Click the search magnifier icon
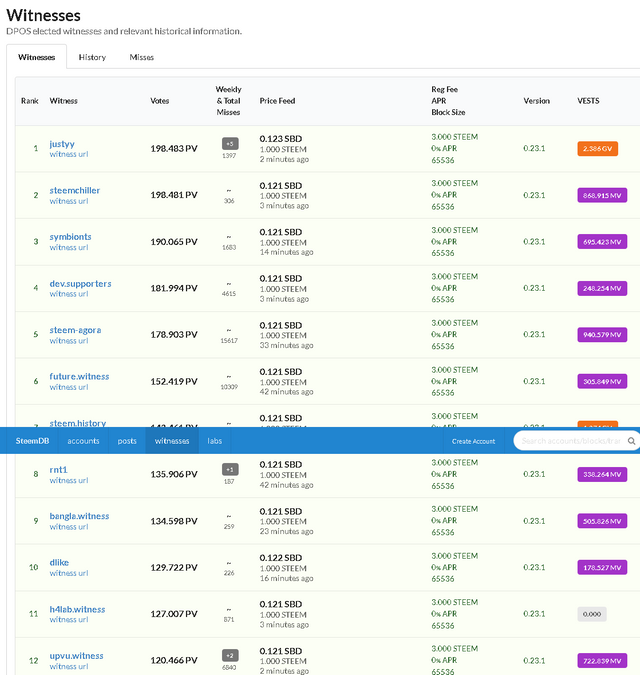 pos(631,441)
